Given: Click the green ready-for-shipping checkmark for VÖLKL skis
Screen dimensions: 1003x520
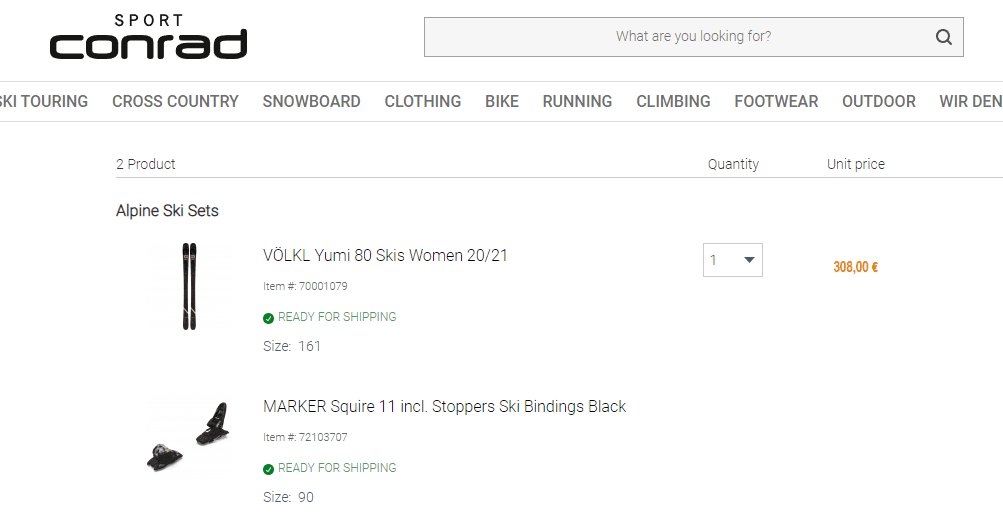Looking at the screenshot, I should click(x=268, y=318).
